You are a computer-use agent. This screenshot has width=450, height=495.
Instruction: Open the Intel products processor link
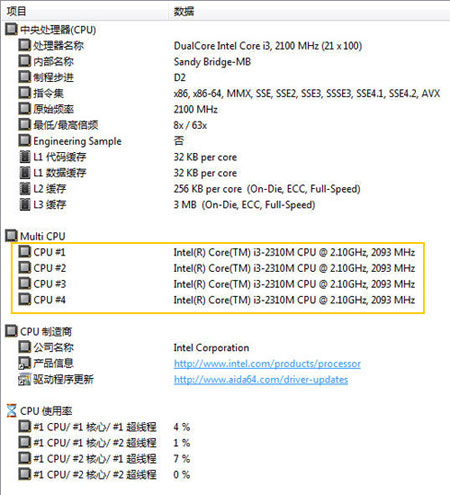point(267,363)
